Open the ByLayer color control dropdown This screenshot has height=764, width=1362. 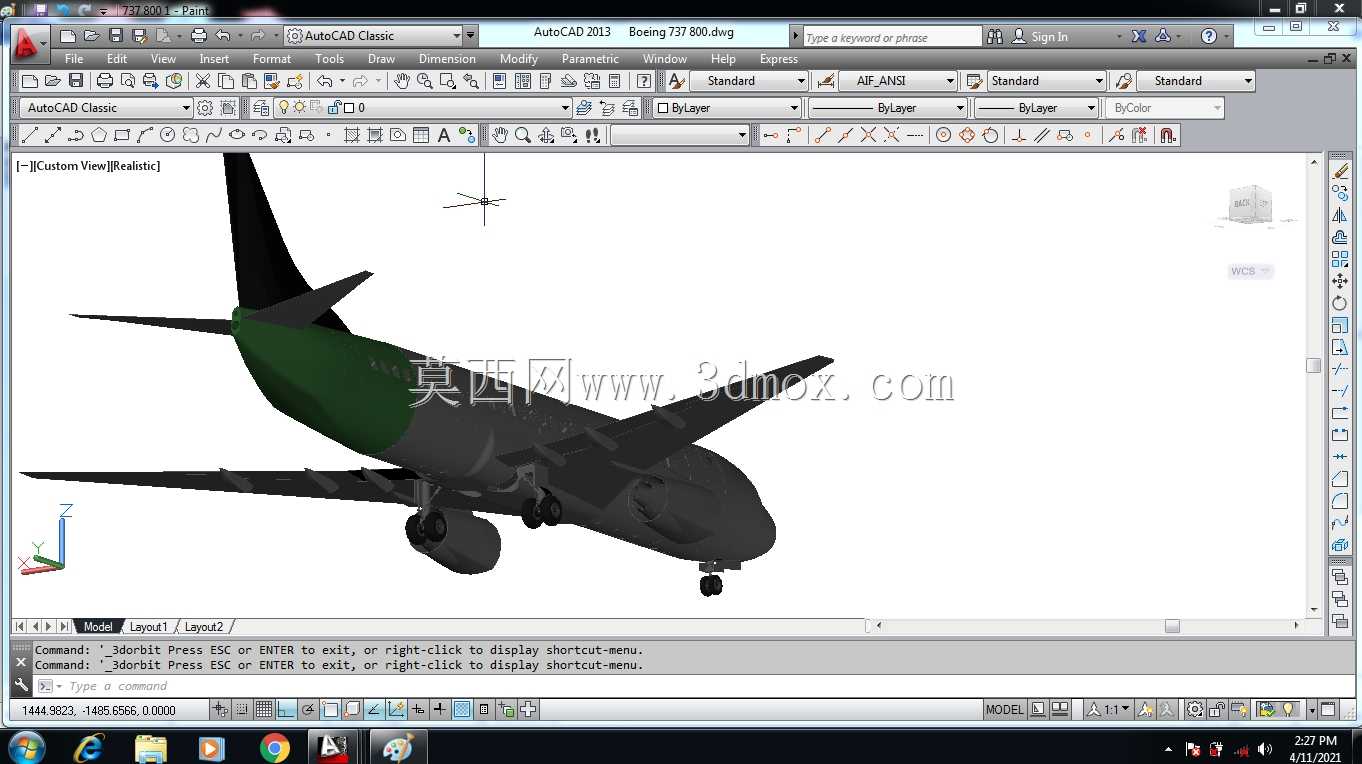[728, 108]
